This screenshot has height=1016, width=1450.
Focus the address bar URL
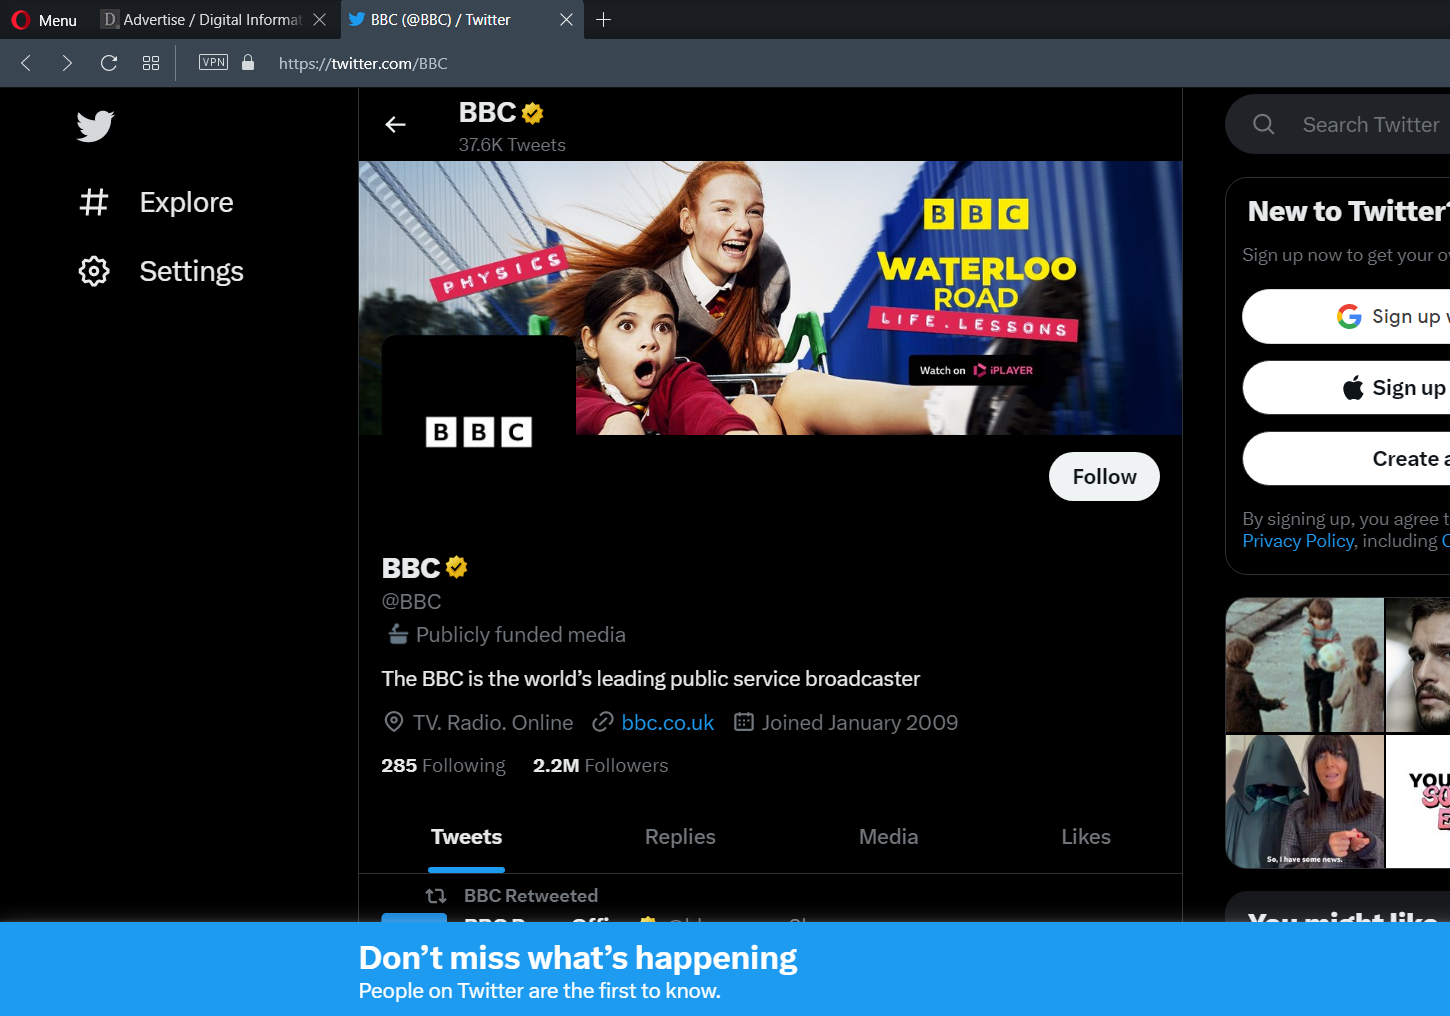(363, 63)
